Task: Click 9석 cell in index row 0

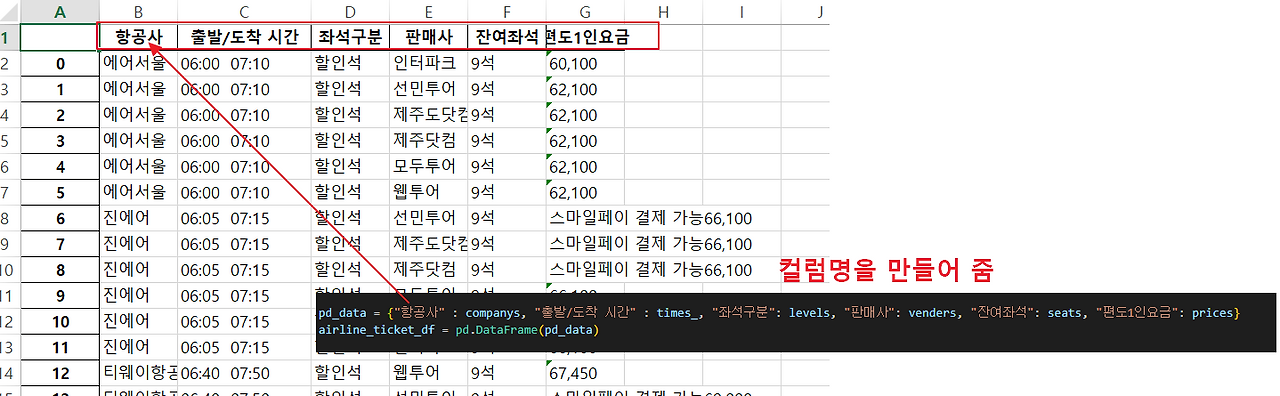Action: (x=506, y=64)
